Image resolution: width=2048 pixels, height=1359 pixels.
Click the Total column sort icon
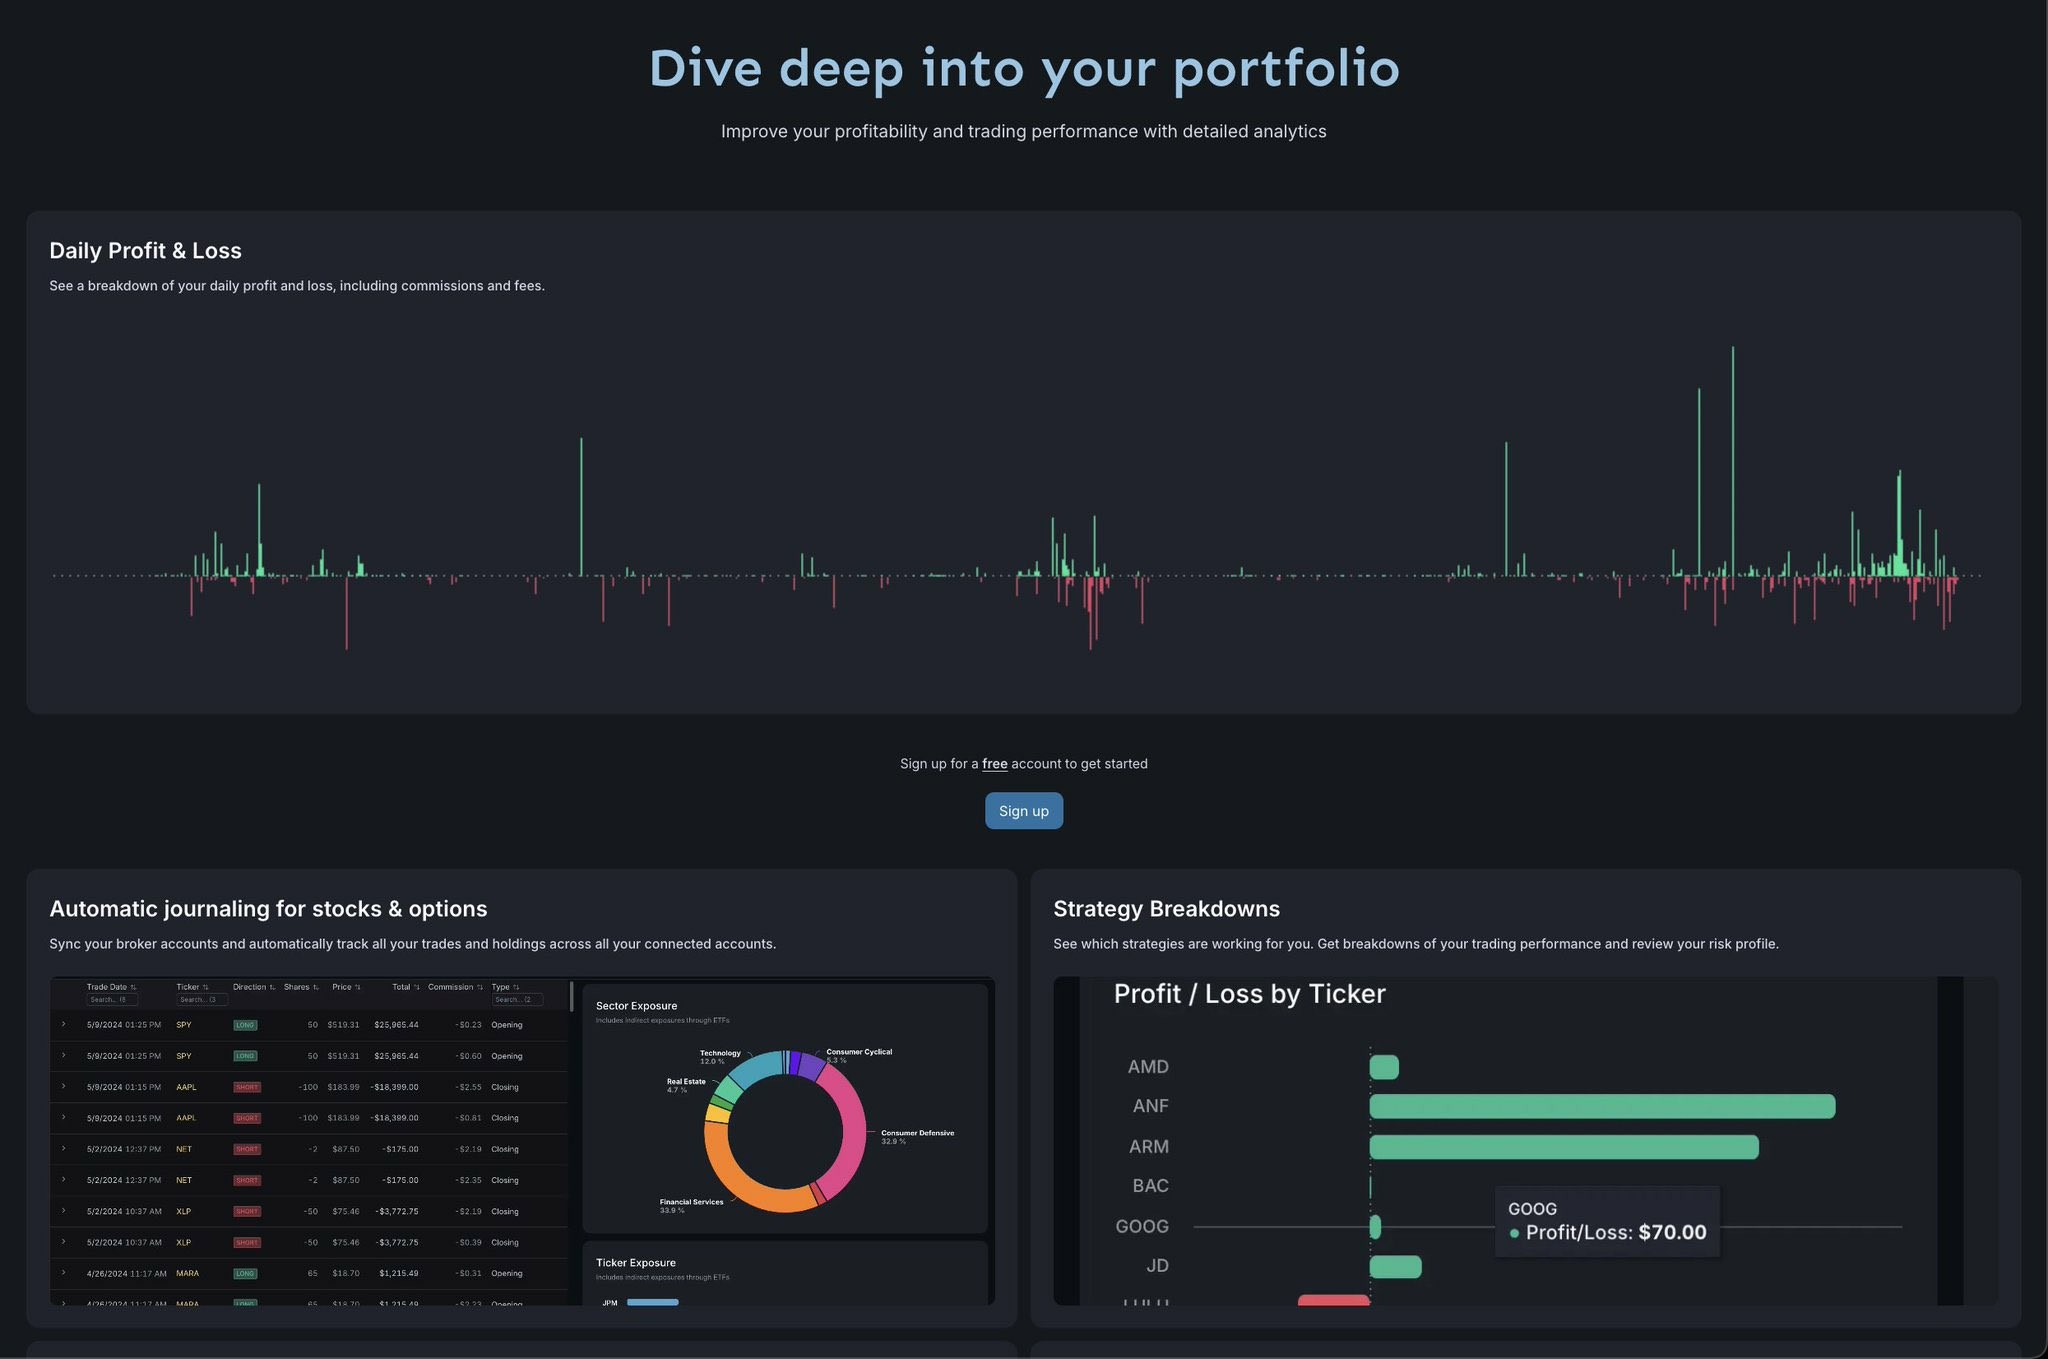tap(417, 987)
